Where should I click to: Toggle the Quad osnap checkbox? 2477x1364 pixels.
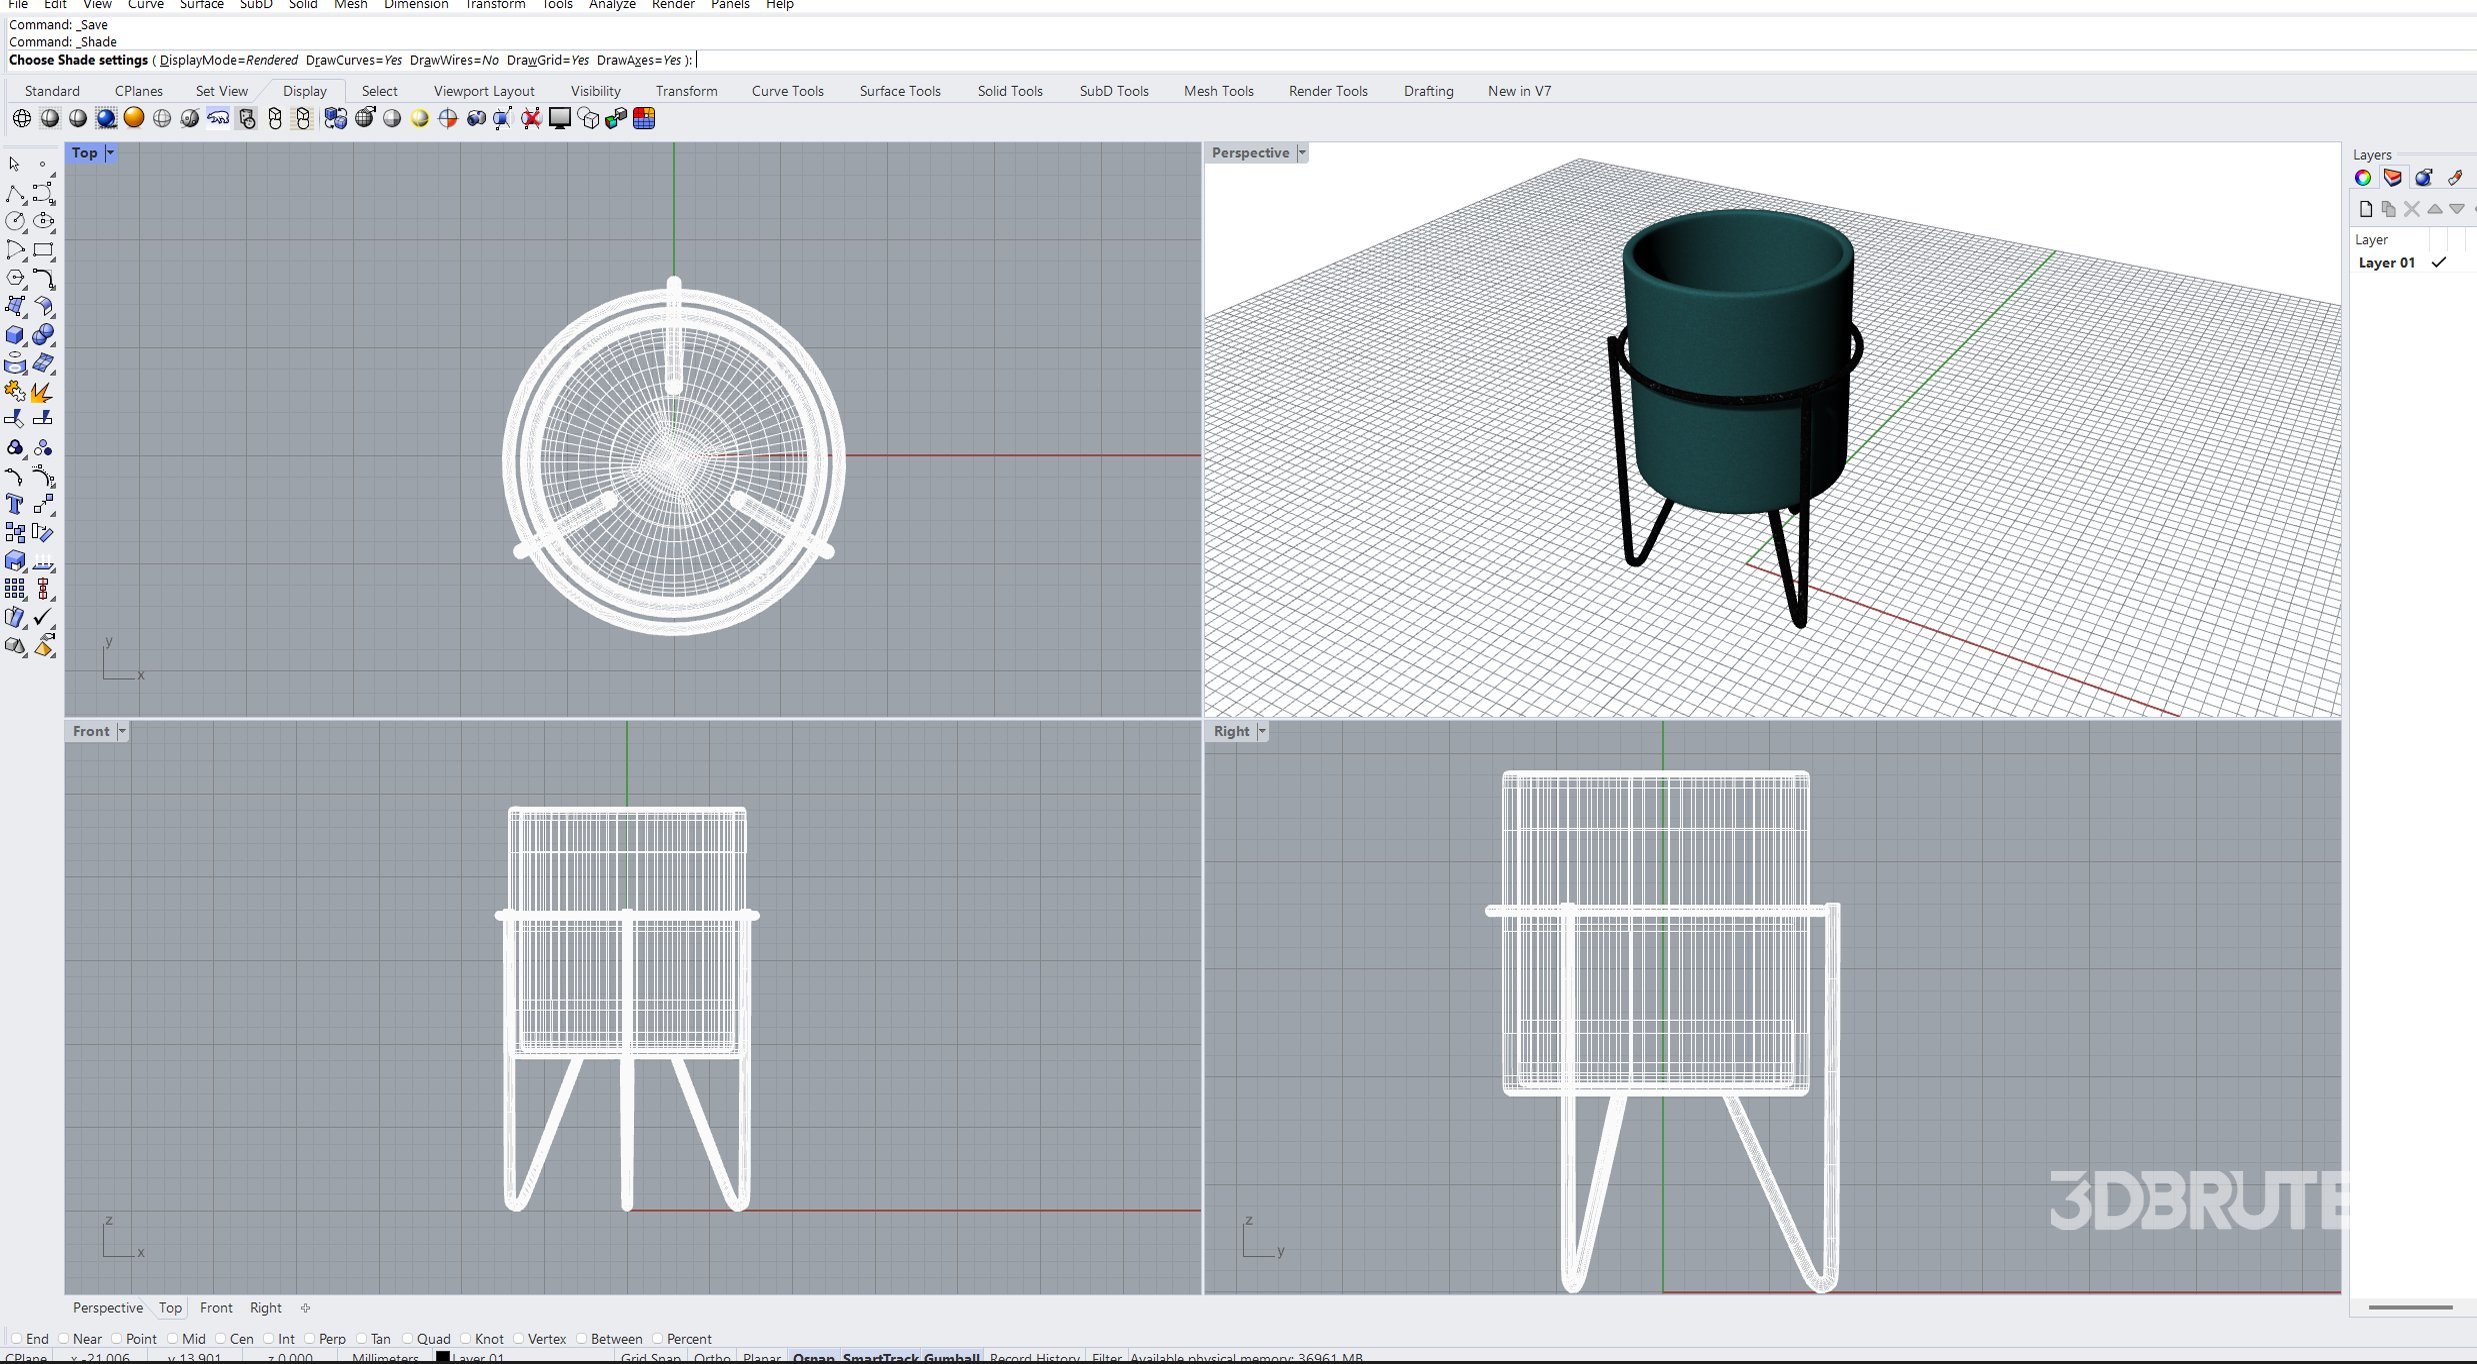click(x=407, y=1339)
